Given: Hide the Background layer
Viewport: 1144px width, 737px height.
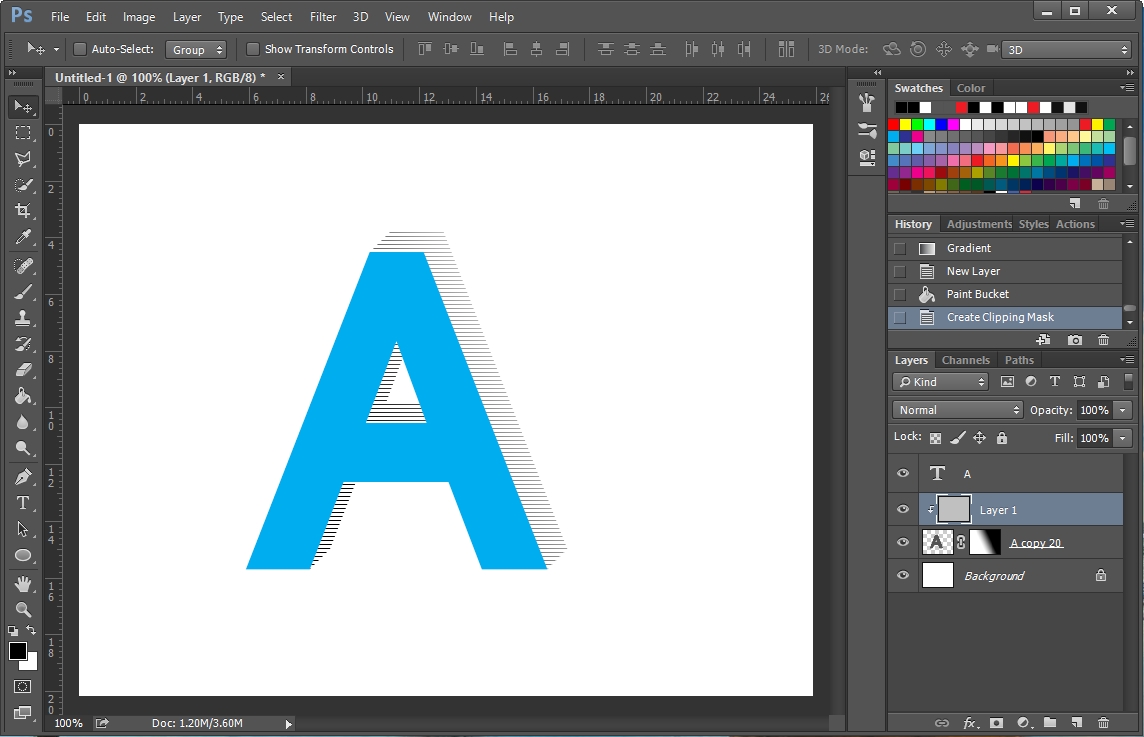Looking at the screenshot, I should (x=903, y=575).
